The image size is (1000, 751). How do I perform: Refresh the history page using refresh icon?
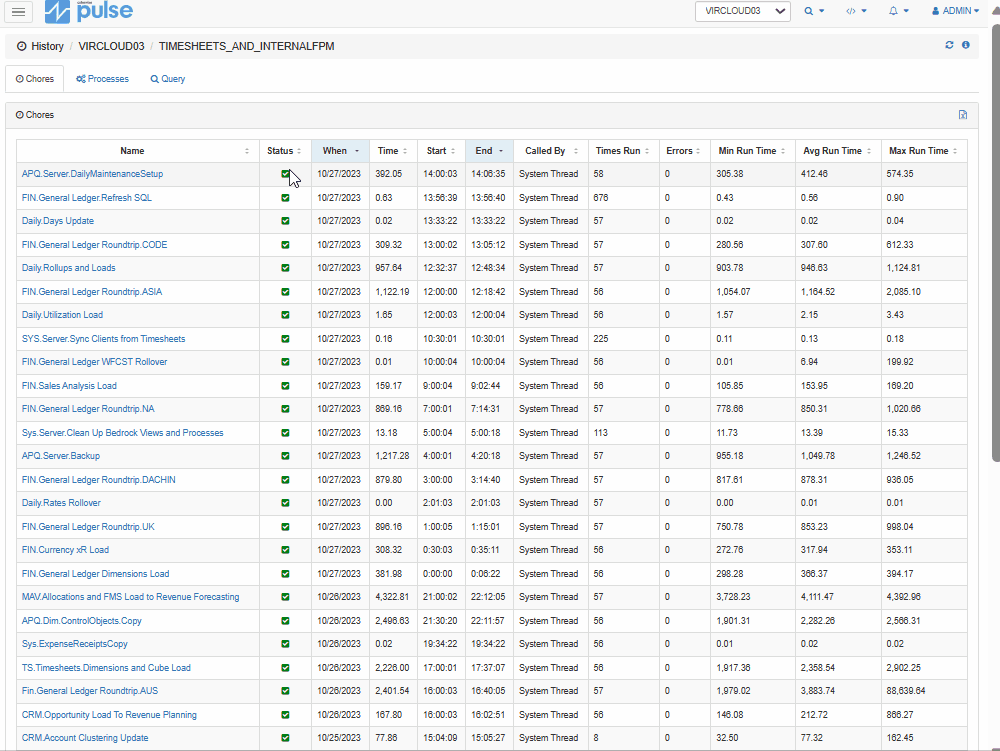point(949,45)
